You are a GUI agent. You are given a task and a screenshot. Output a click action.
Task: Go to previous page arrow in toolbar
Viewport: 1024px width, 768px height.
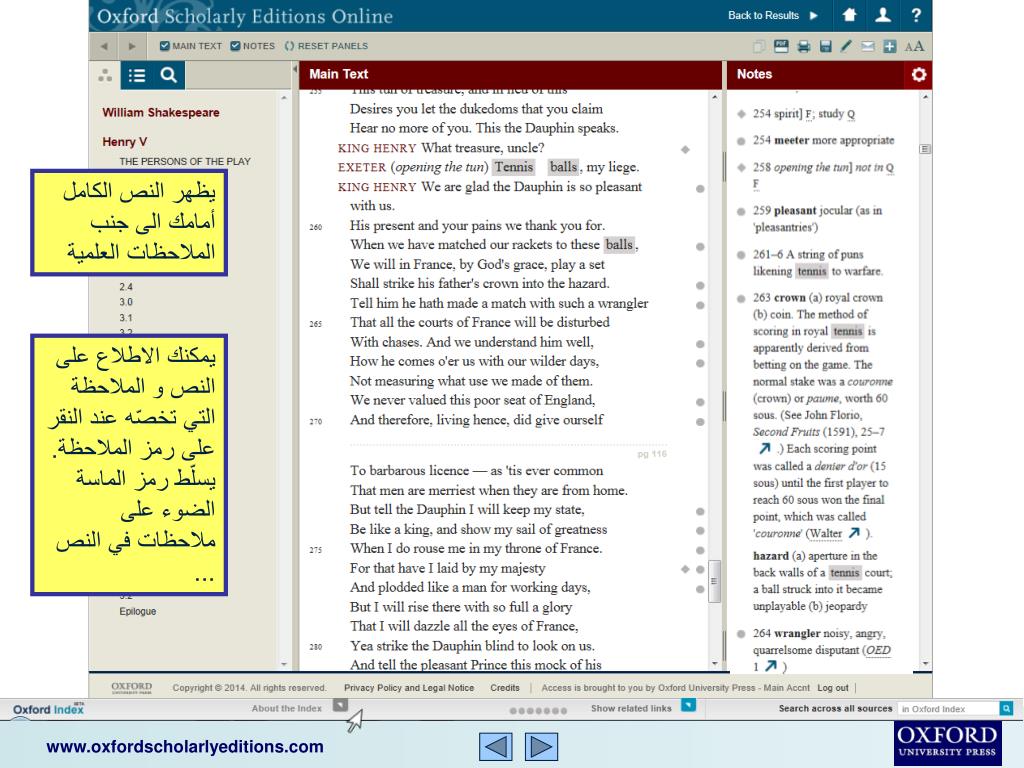[x=104, y=46]
